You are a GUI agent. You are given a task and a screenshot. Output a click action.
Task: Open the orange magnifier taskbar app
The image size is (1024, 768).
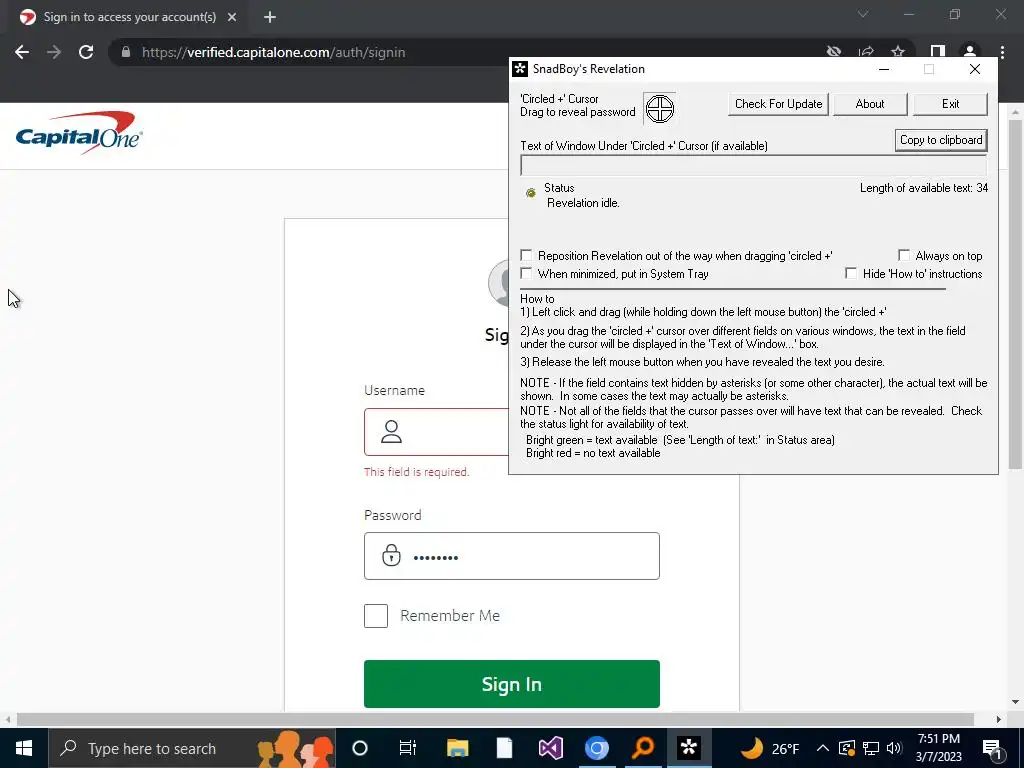pyautogui.click(x=643, y=748)
